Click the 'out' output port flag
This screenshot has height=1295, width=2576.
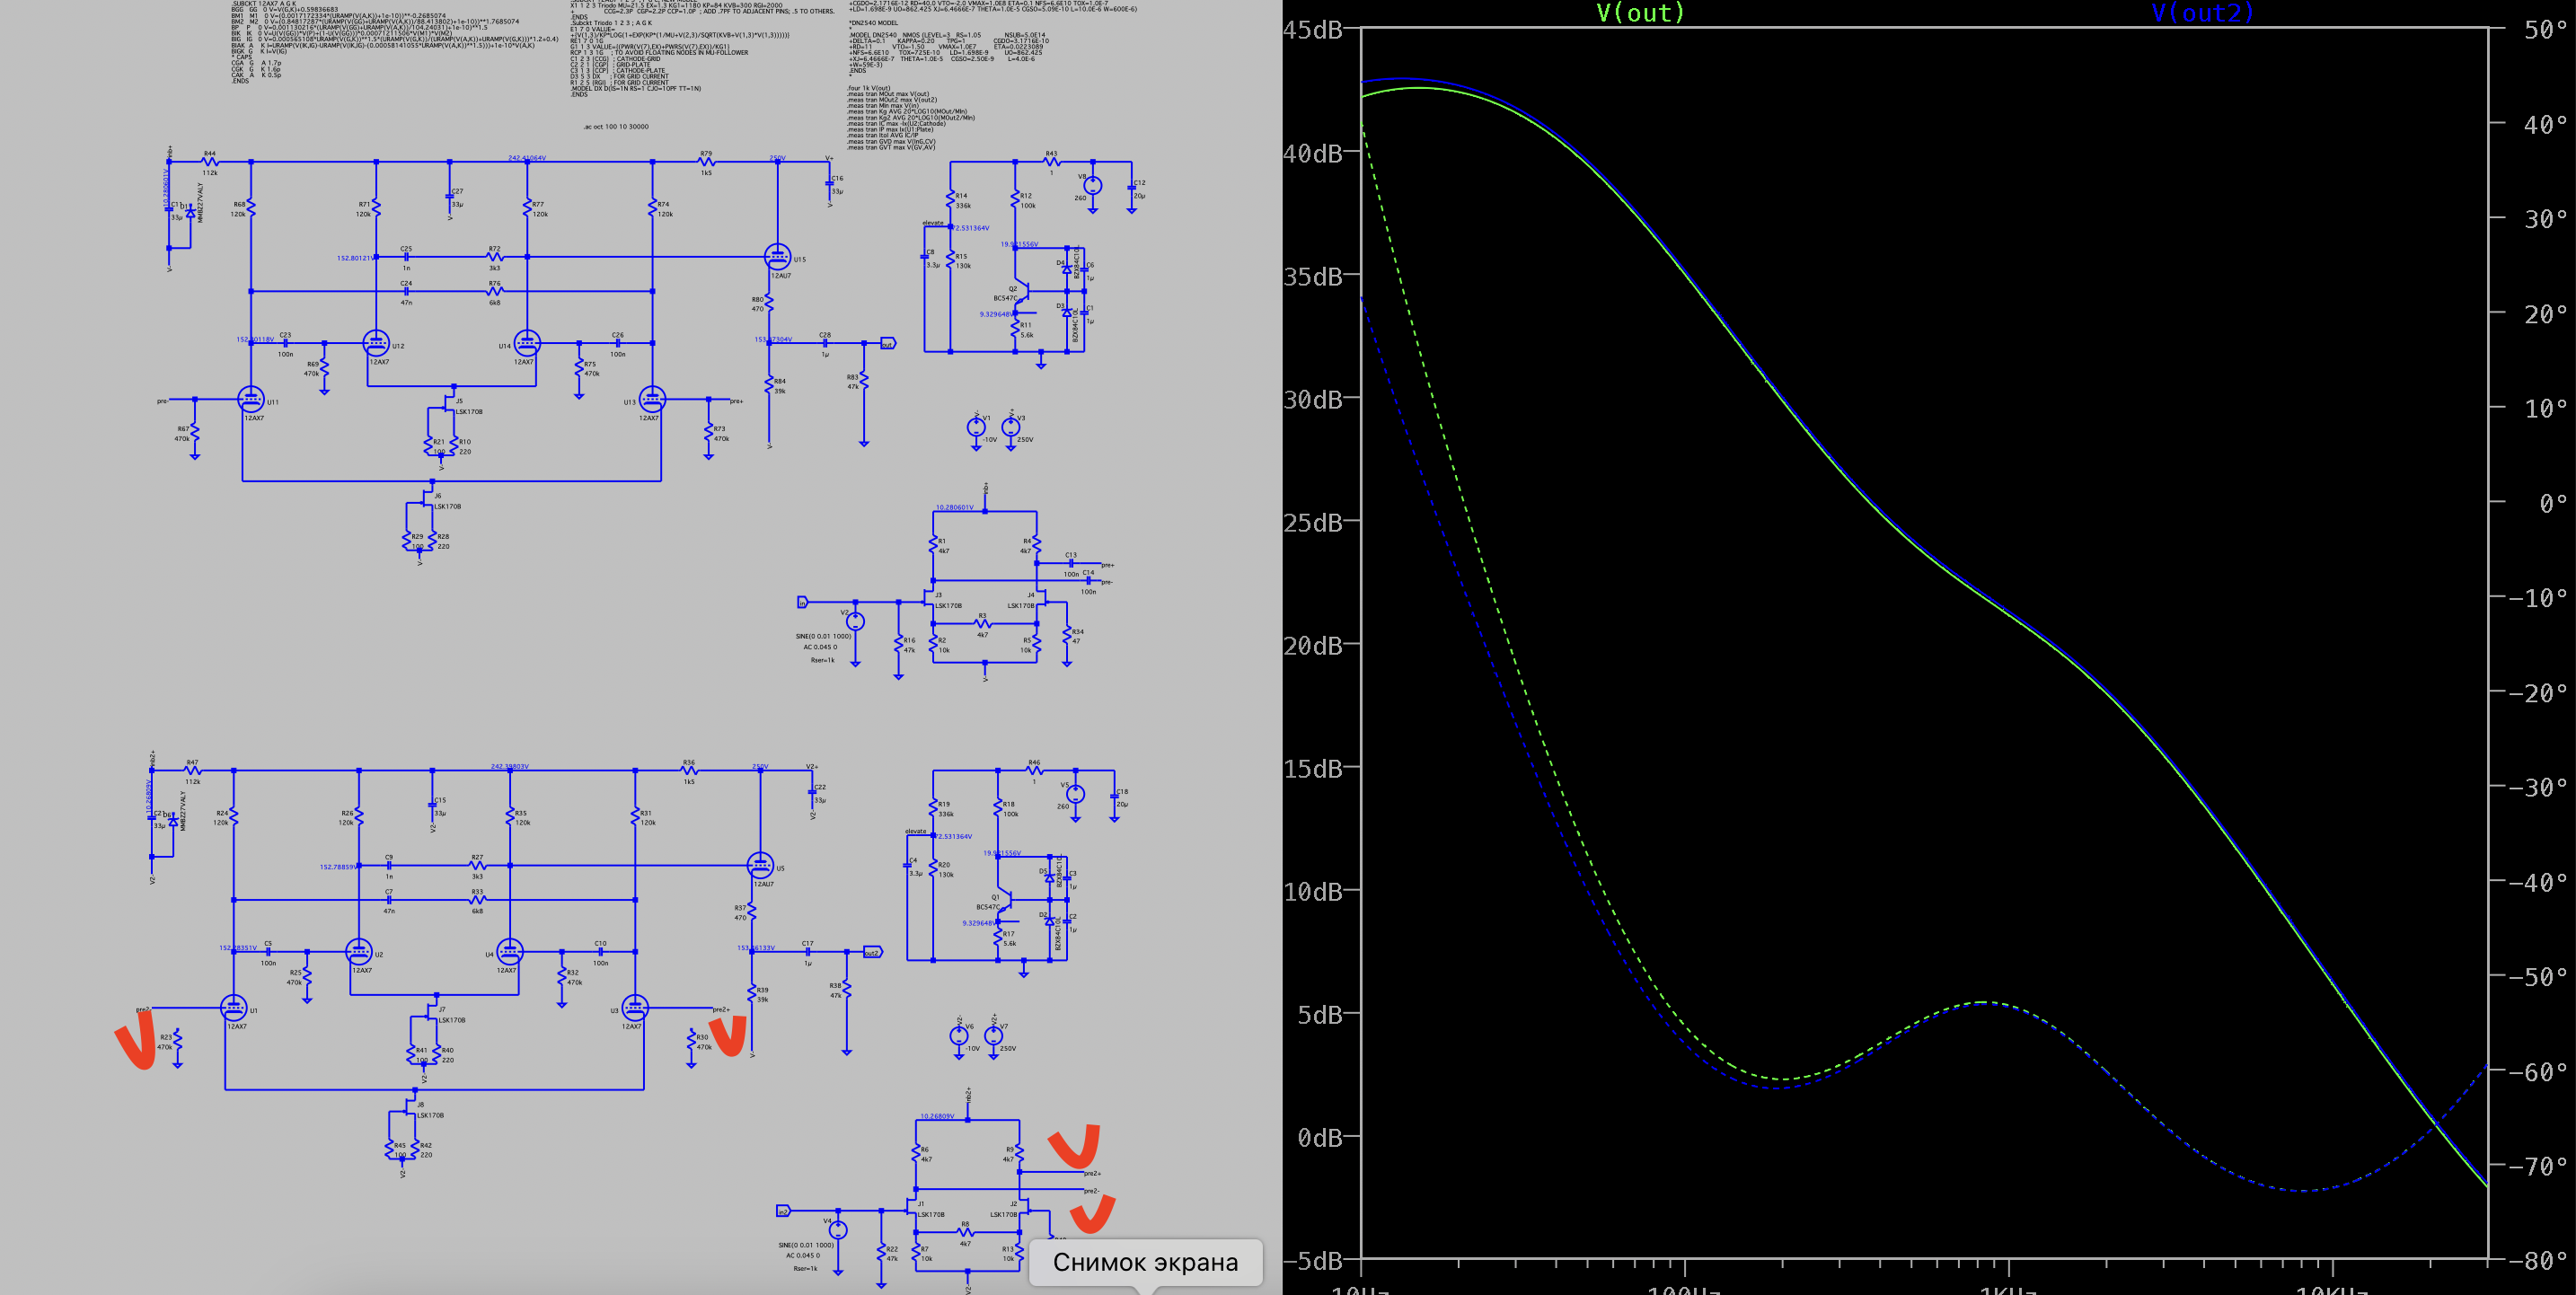[x=887, y=344]
